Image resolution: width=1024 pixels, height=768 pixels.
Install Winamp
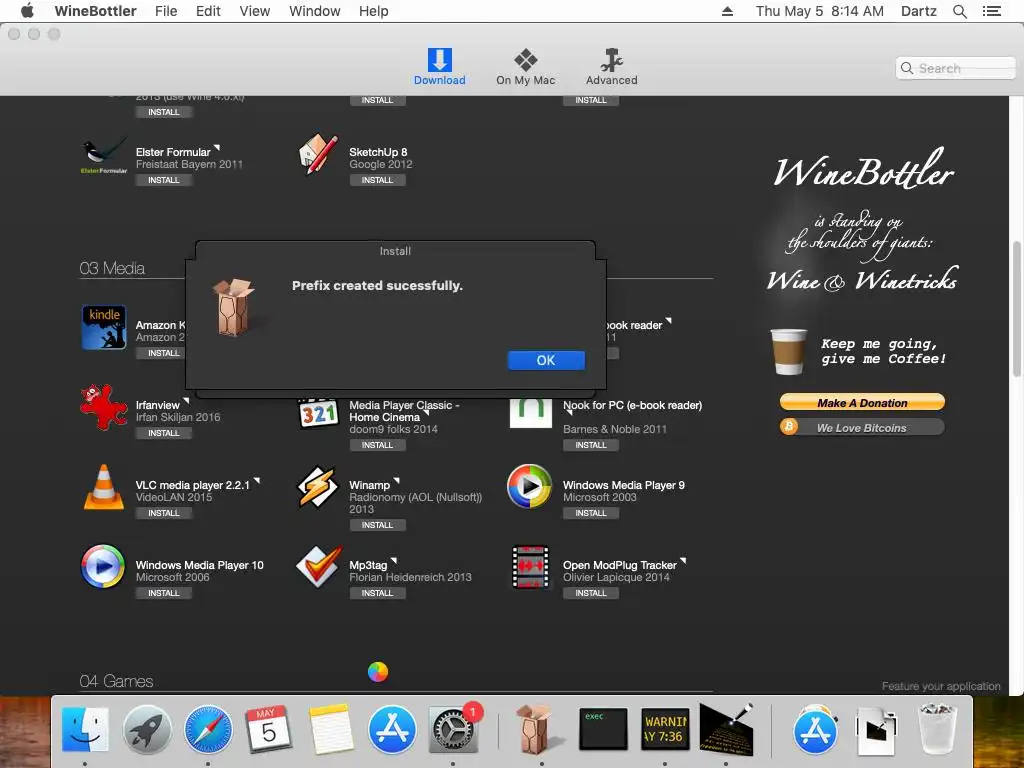coord(377,525)
